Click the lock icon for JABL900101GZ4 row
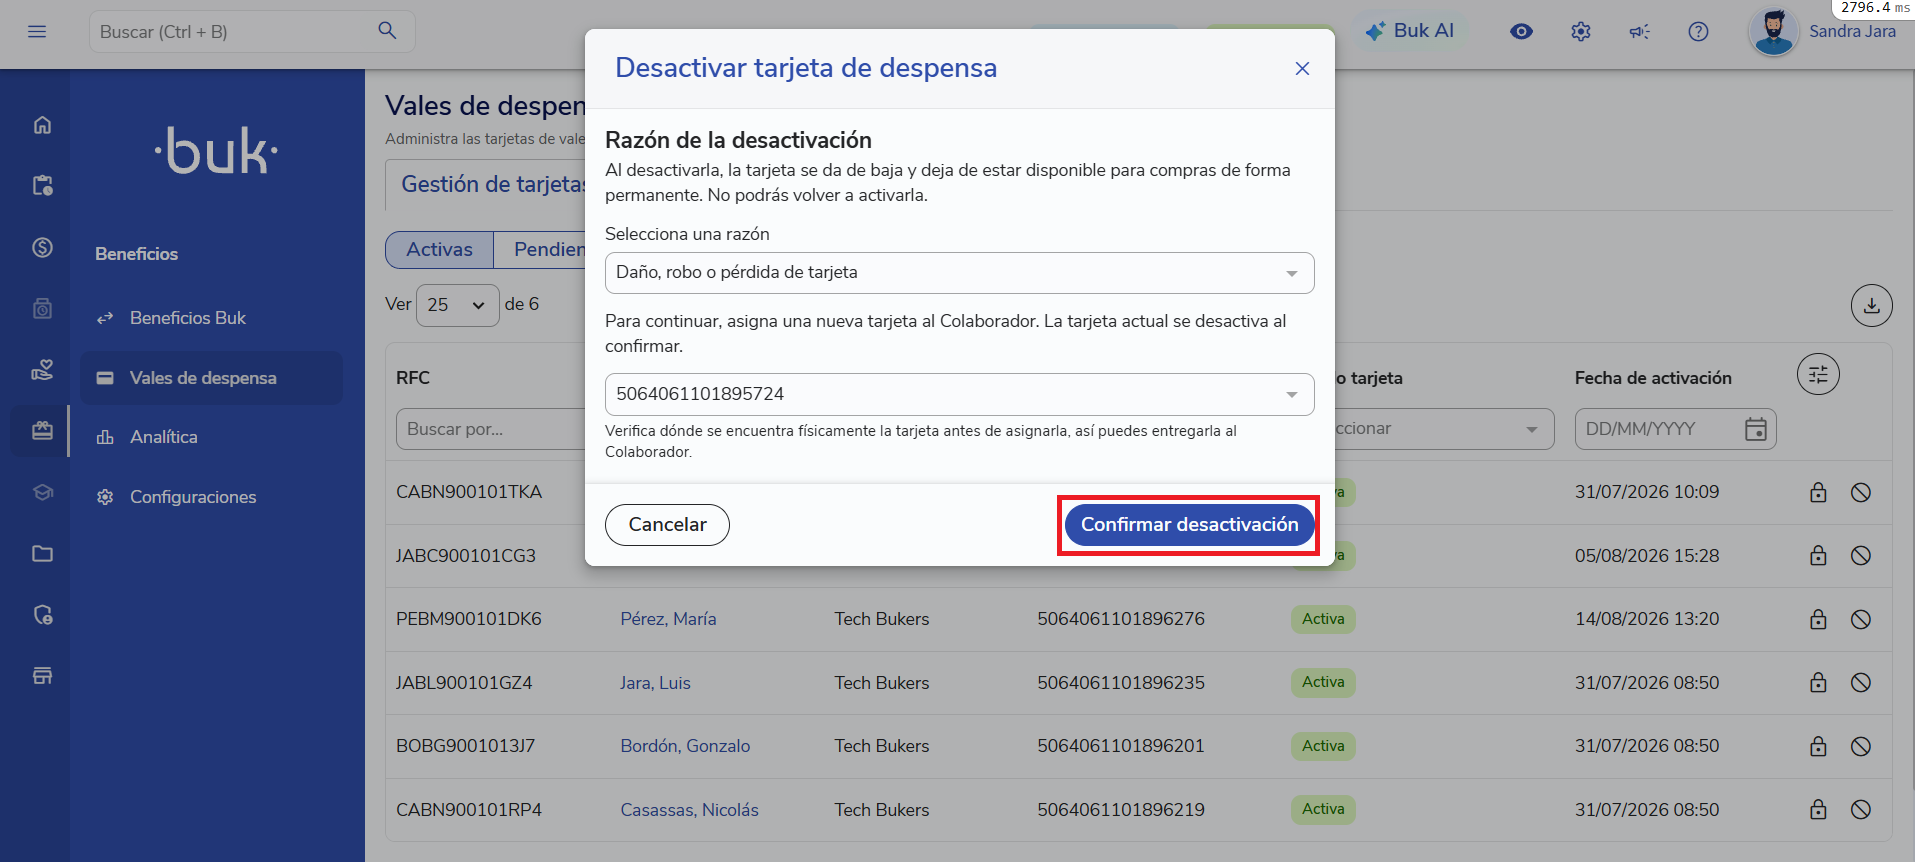The width and height of the screenshot is (1915, 862). (1818, 682)
